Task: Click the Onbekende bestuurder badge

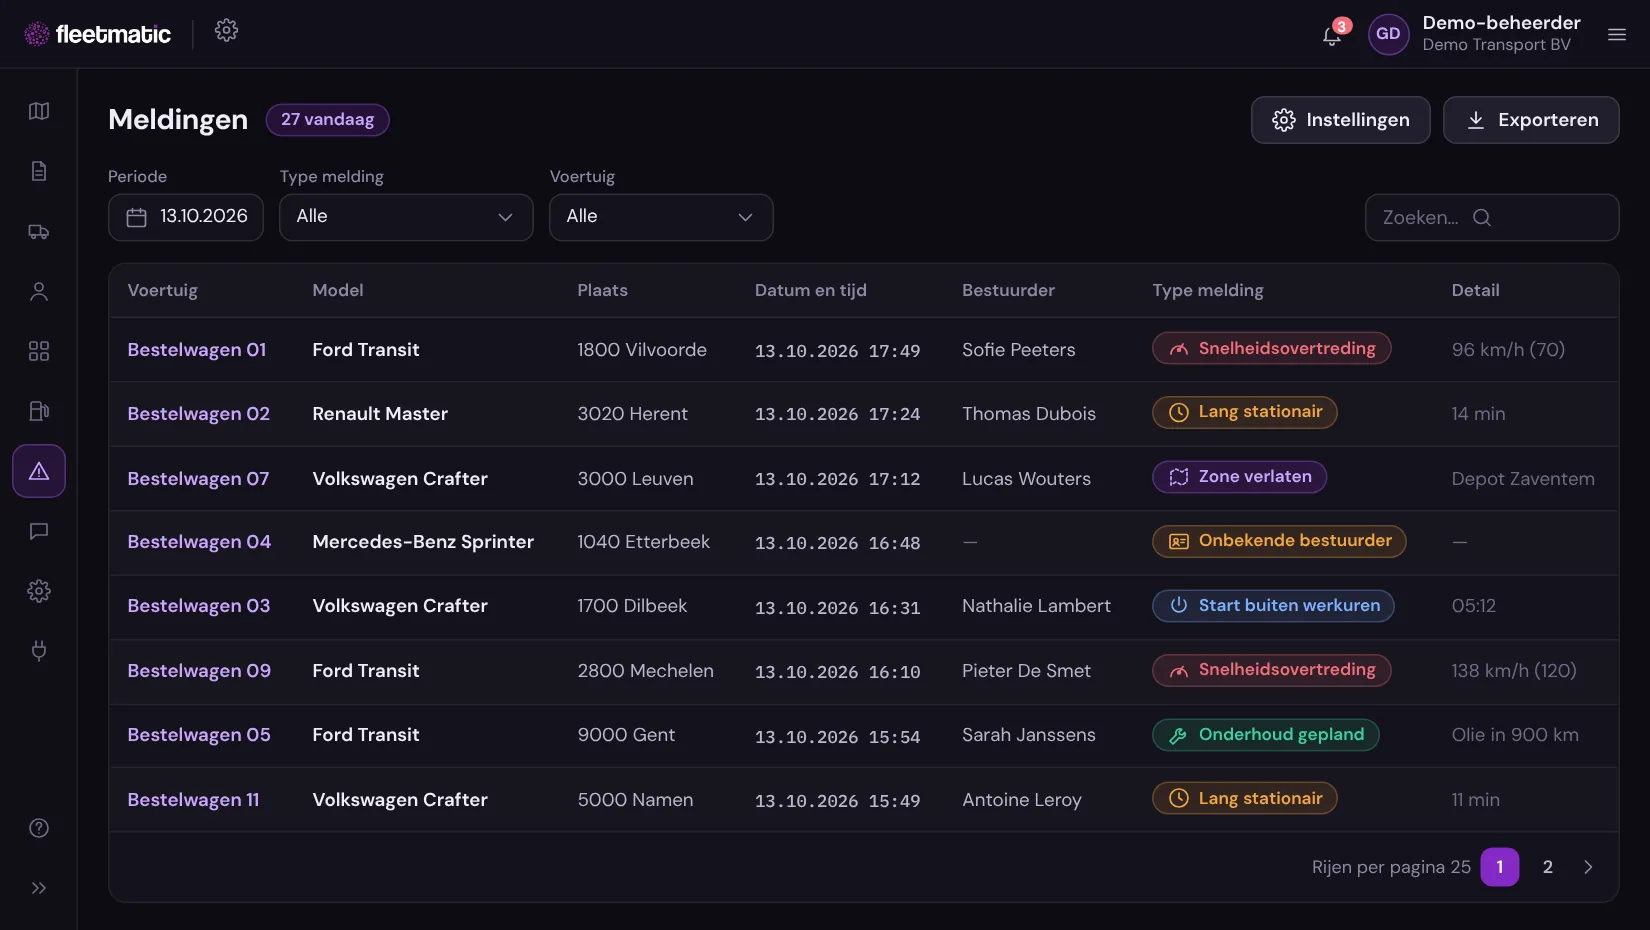Action: pos(1279,541)
